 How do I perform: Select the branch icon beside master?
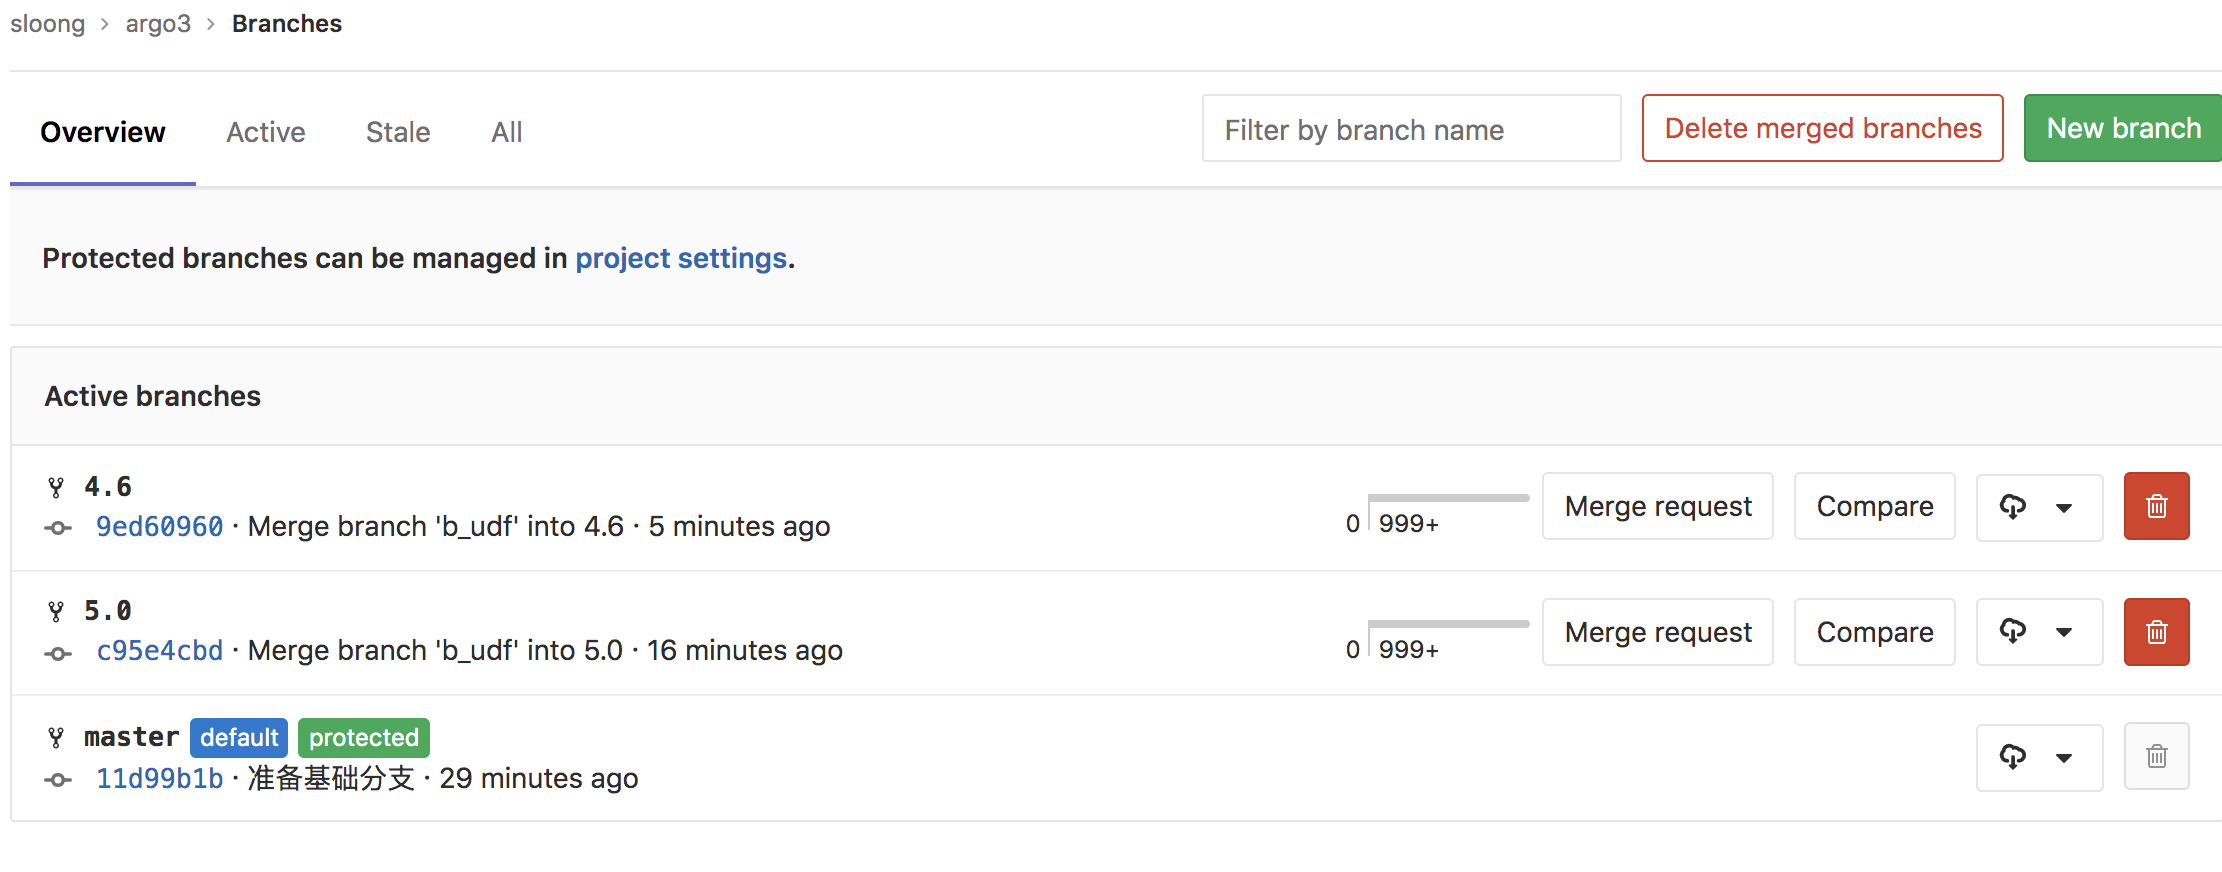tap(57, 737)
